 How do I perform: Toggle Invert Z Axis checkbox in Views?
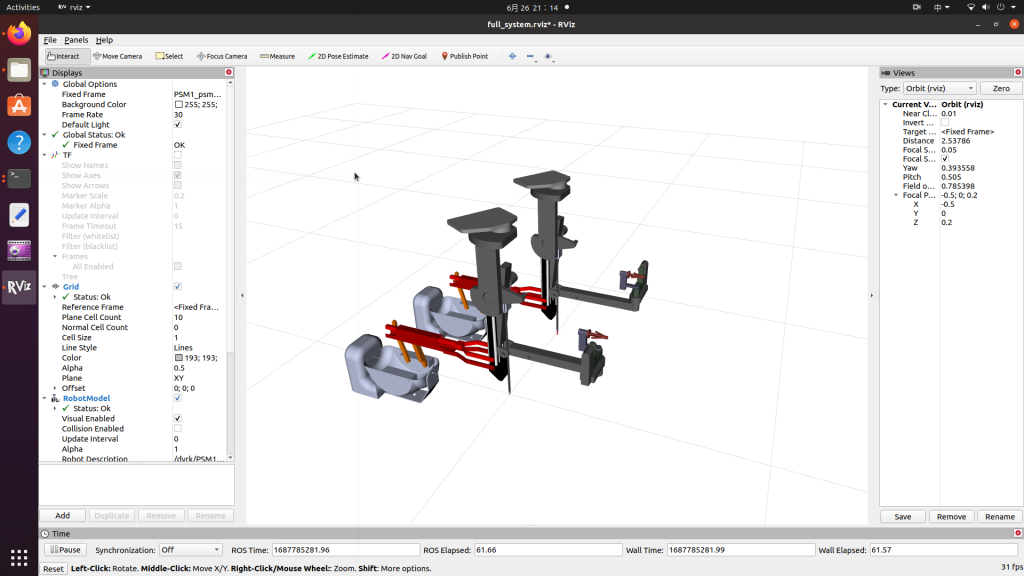[945, 123]
